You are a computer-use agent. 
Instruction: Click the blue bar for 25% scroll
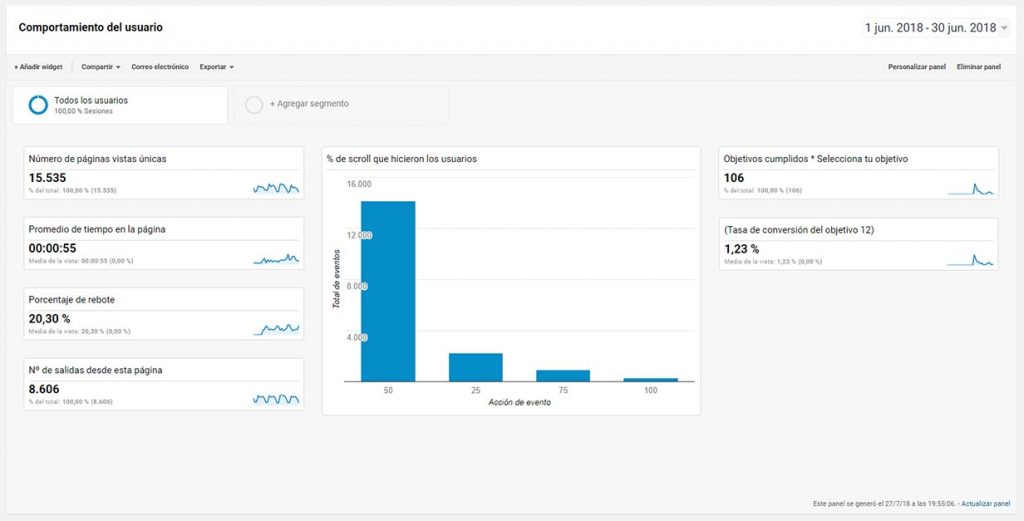pos(476,367)
